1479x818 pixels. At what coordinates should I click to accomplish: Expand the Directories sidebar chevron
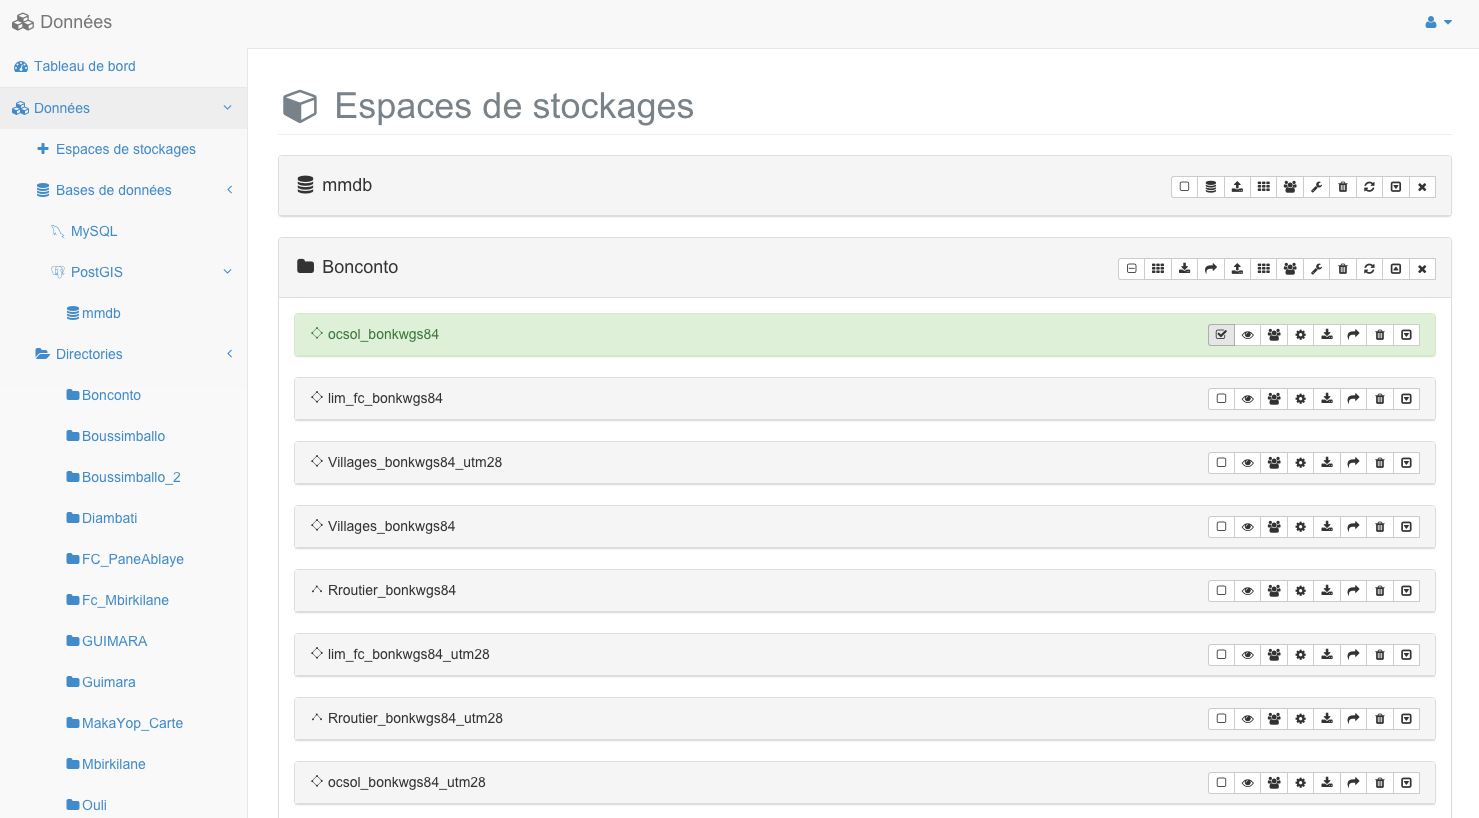point(230,354)
